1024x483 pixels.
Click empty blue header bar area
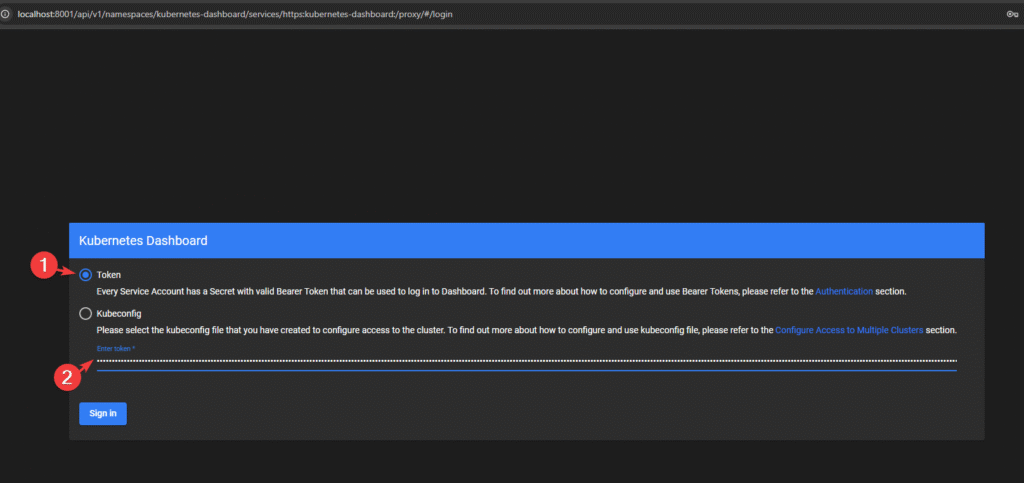coord(600,241)
